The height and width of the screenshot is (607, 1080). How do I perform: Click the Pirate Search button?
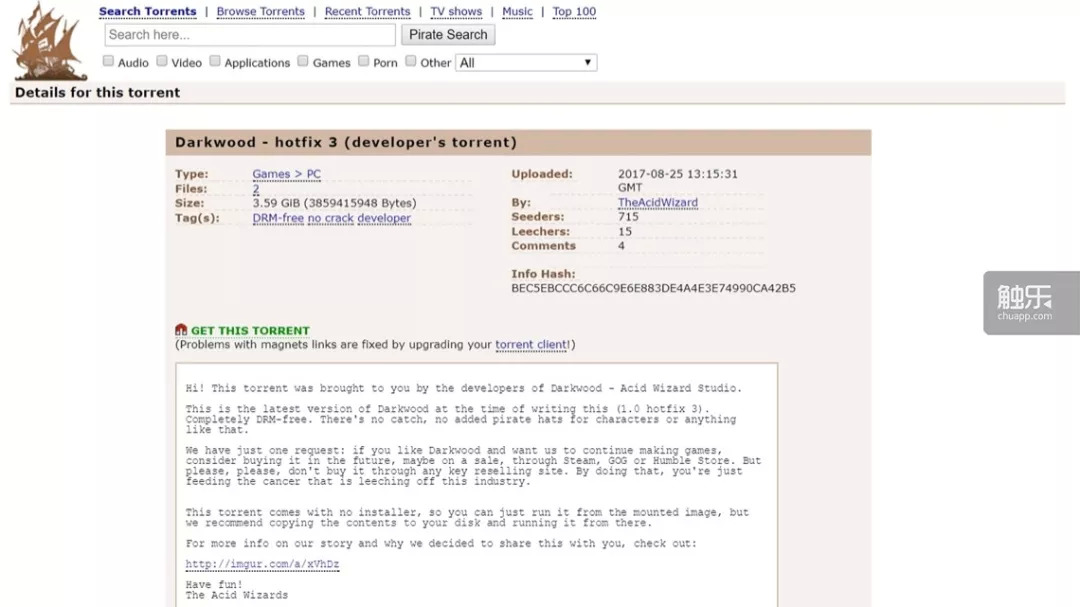coord(448,34)
